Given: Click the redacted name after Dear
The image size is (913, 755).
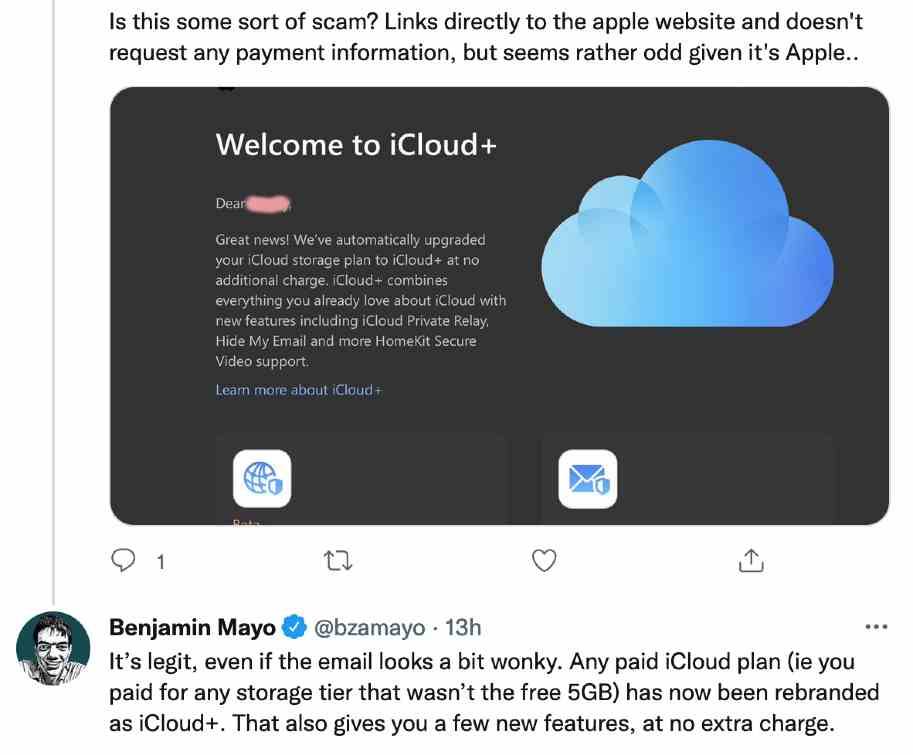Looking at the screenshot, I should 269,204.
